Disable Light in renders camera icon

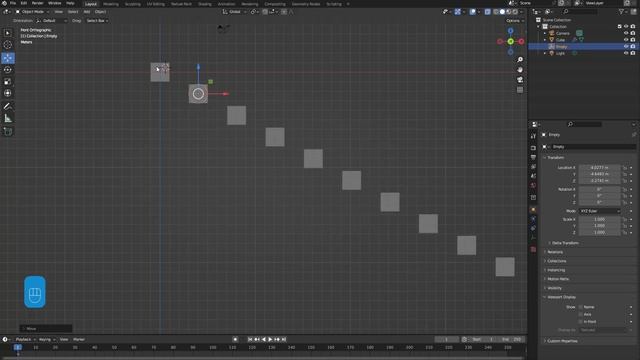633,53
